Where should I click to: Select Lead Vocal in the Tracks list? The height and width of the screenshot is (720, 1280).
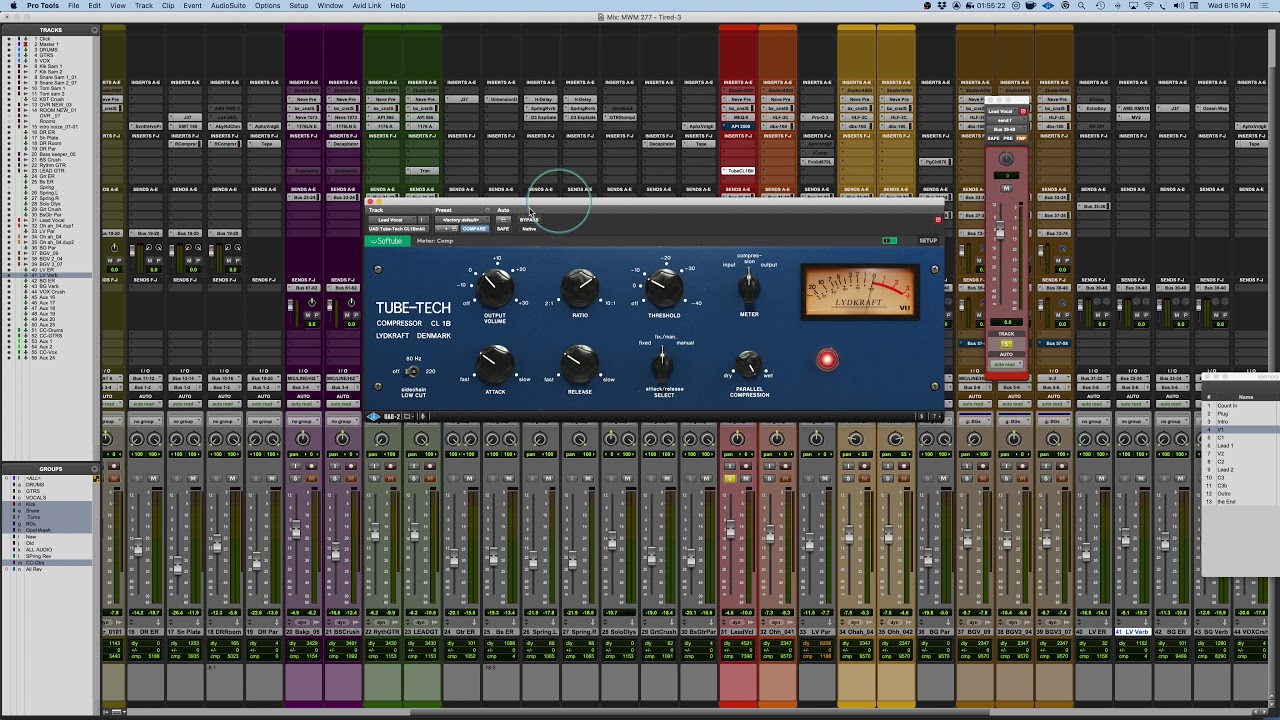click(51, 220)
